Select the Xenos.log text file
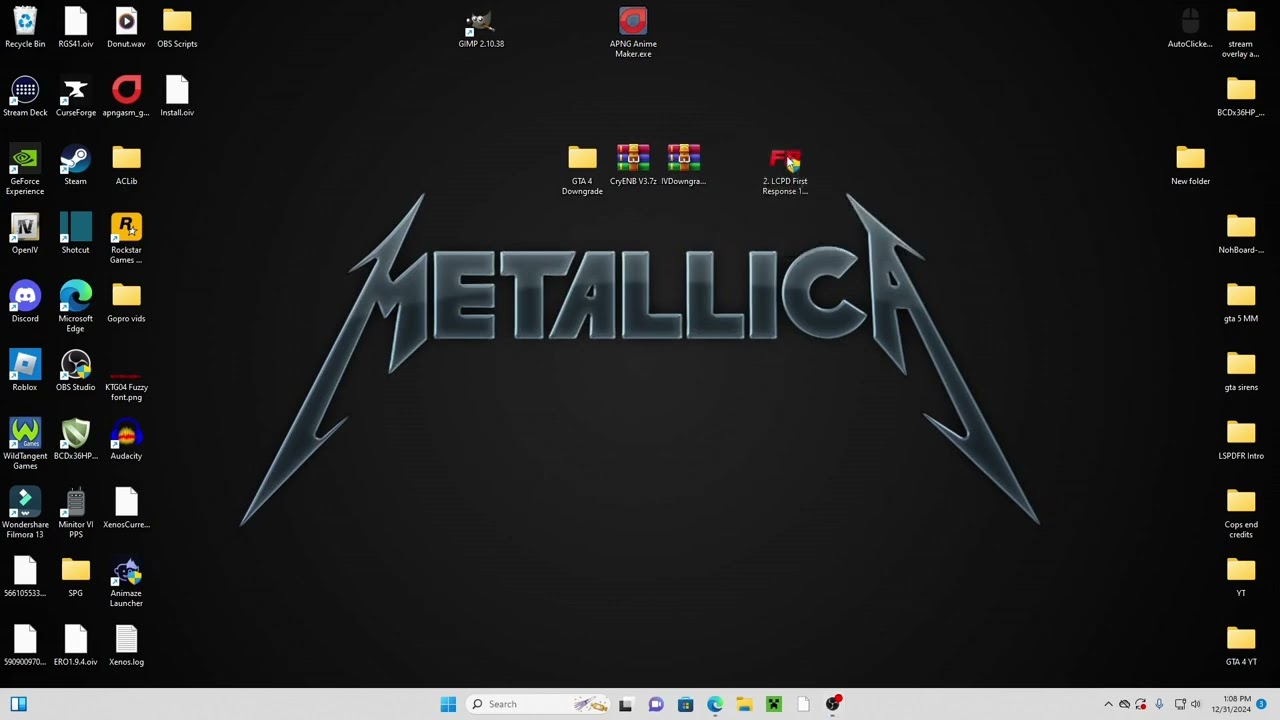Viewport: 1280px width, 720px height. click(x=126, y=646)
